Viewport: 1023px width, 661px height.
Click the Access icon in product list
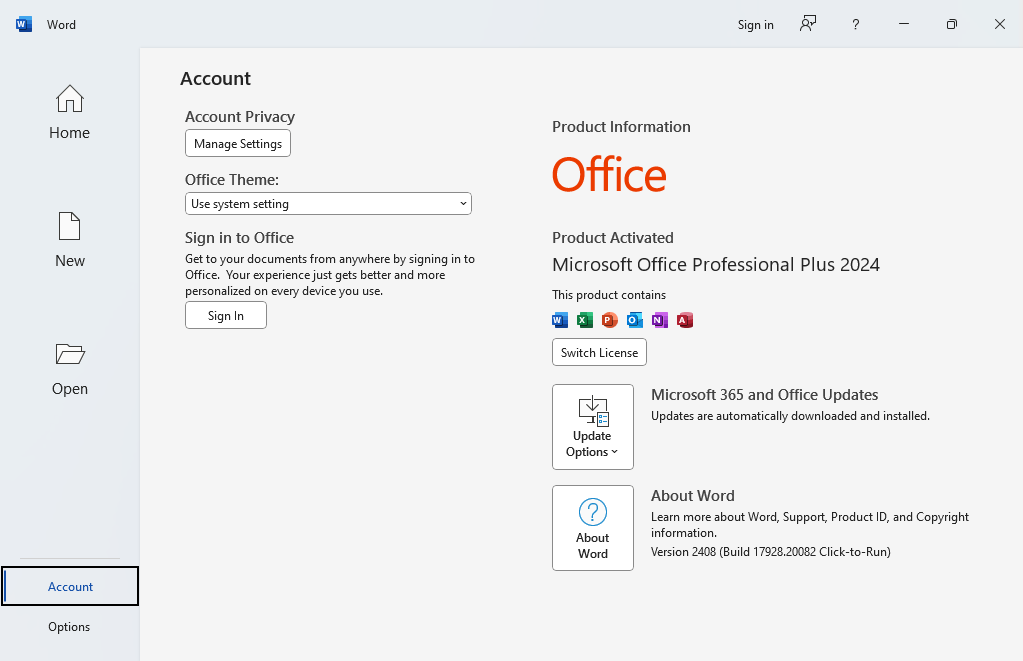point(685,320)
